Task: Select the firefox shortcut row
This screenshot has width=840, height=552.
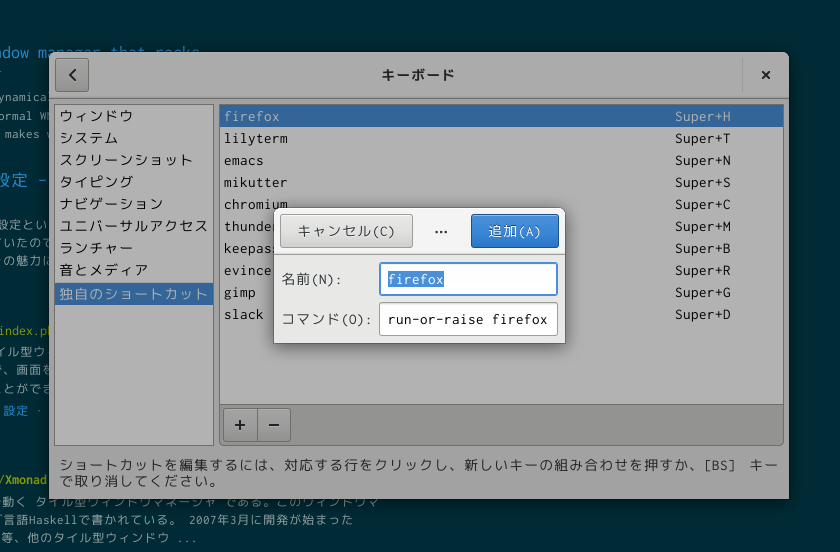Action: tap(501, 116)
